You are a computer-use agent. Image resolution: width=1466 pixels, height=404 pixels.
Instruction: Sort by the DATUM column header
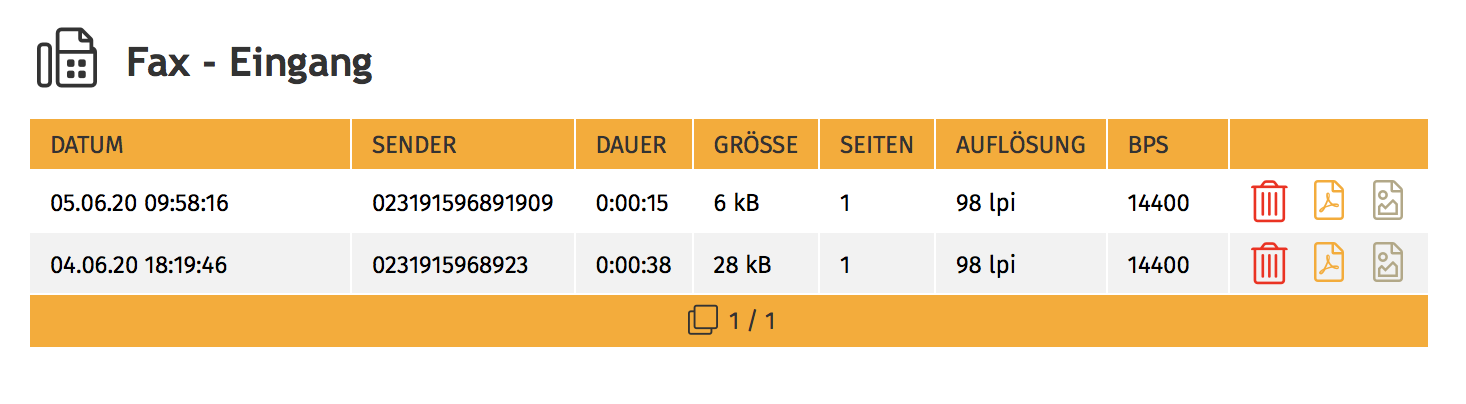click(x=87, y=145)
